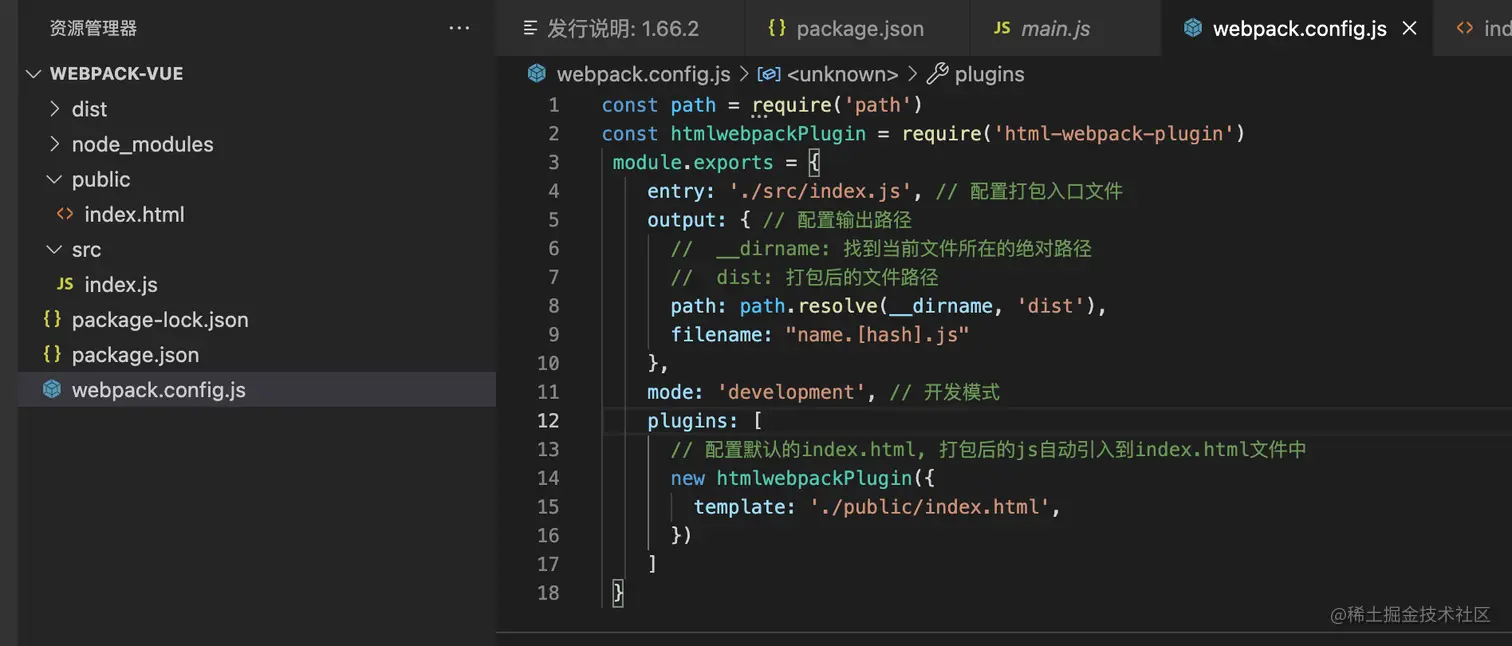Switch to 发行说明: 1.66.2 tab
The image size is (1512, 646).
[621, 28]
